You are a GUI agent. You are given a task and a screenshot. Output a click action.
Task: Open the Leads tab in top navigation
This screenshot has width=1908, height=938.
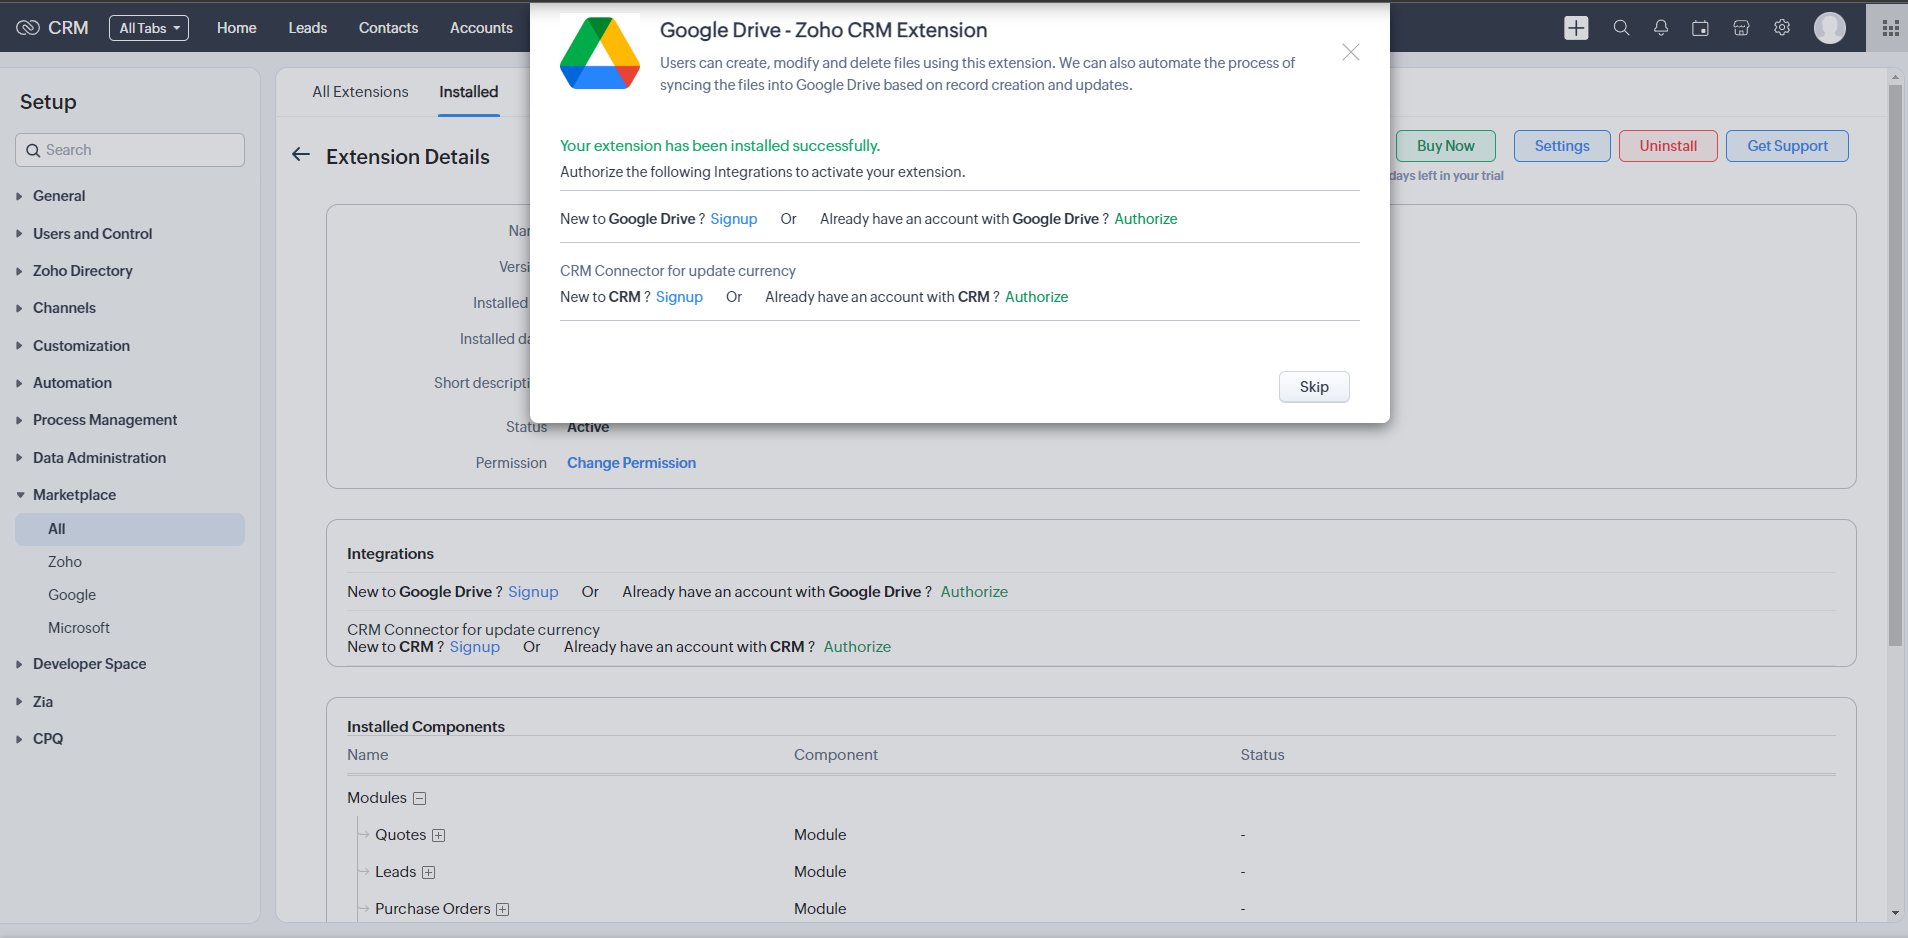[x=308, y=28]
